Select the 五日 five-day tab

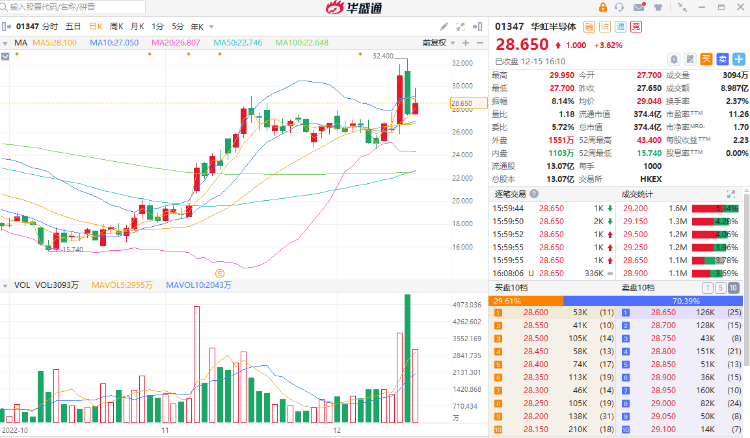coord(73,27)
